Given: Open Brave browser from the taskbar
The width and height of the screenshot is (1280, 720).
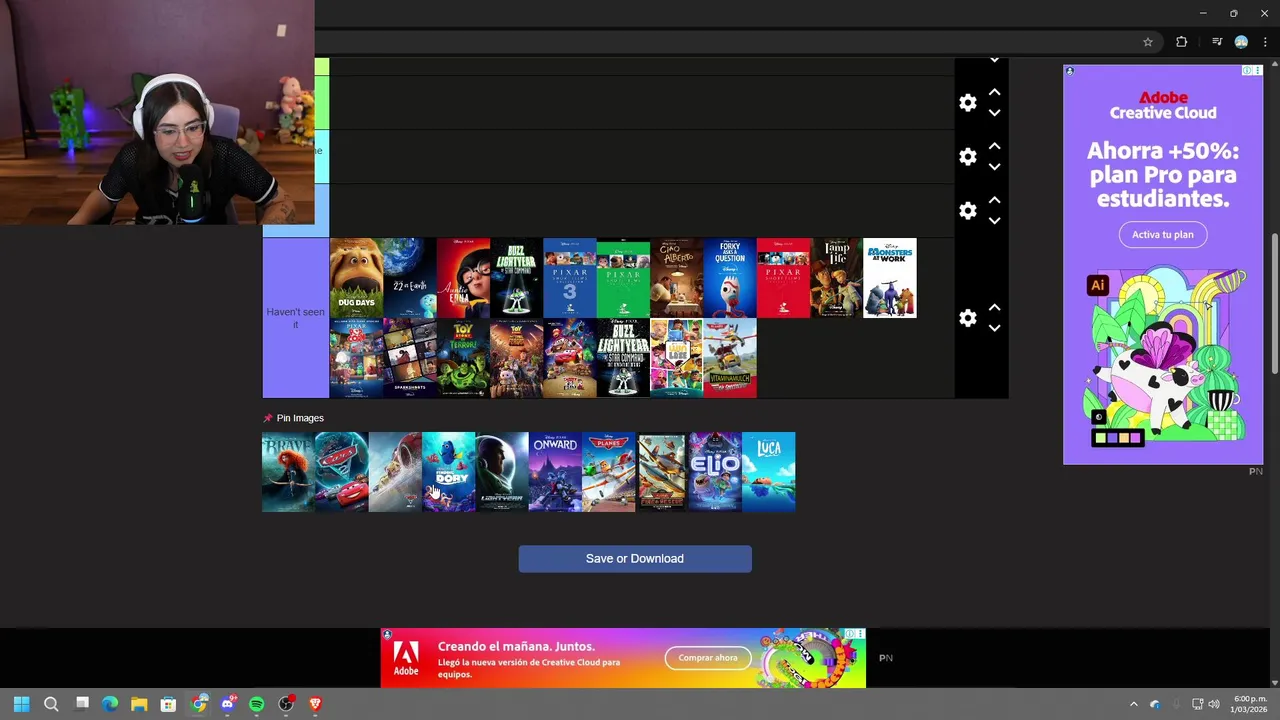Looking at the screenshot, I should tap(316, 704).
